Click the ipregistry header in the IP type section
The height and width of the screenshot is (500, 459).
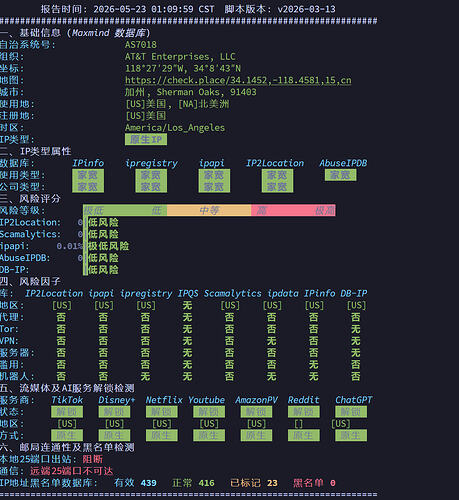[151, 163]
